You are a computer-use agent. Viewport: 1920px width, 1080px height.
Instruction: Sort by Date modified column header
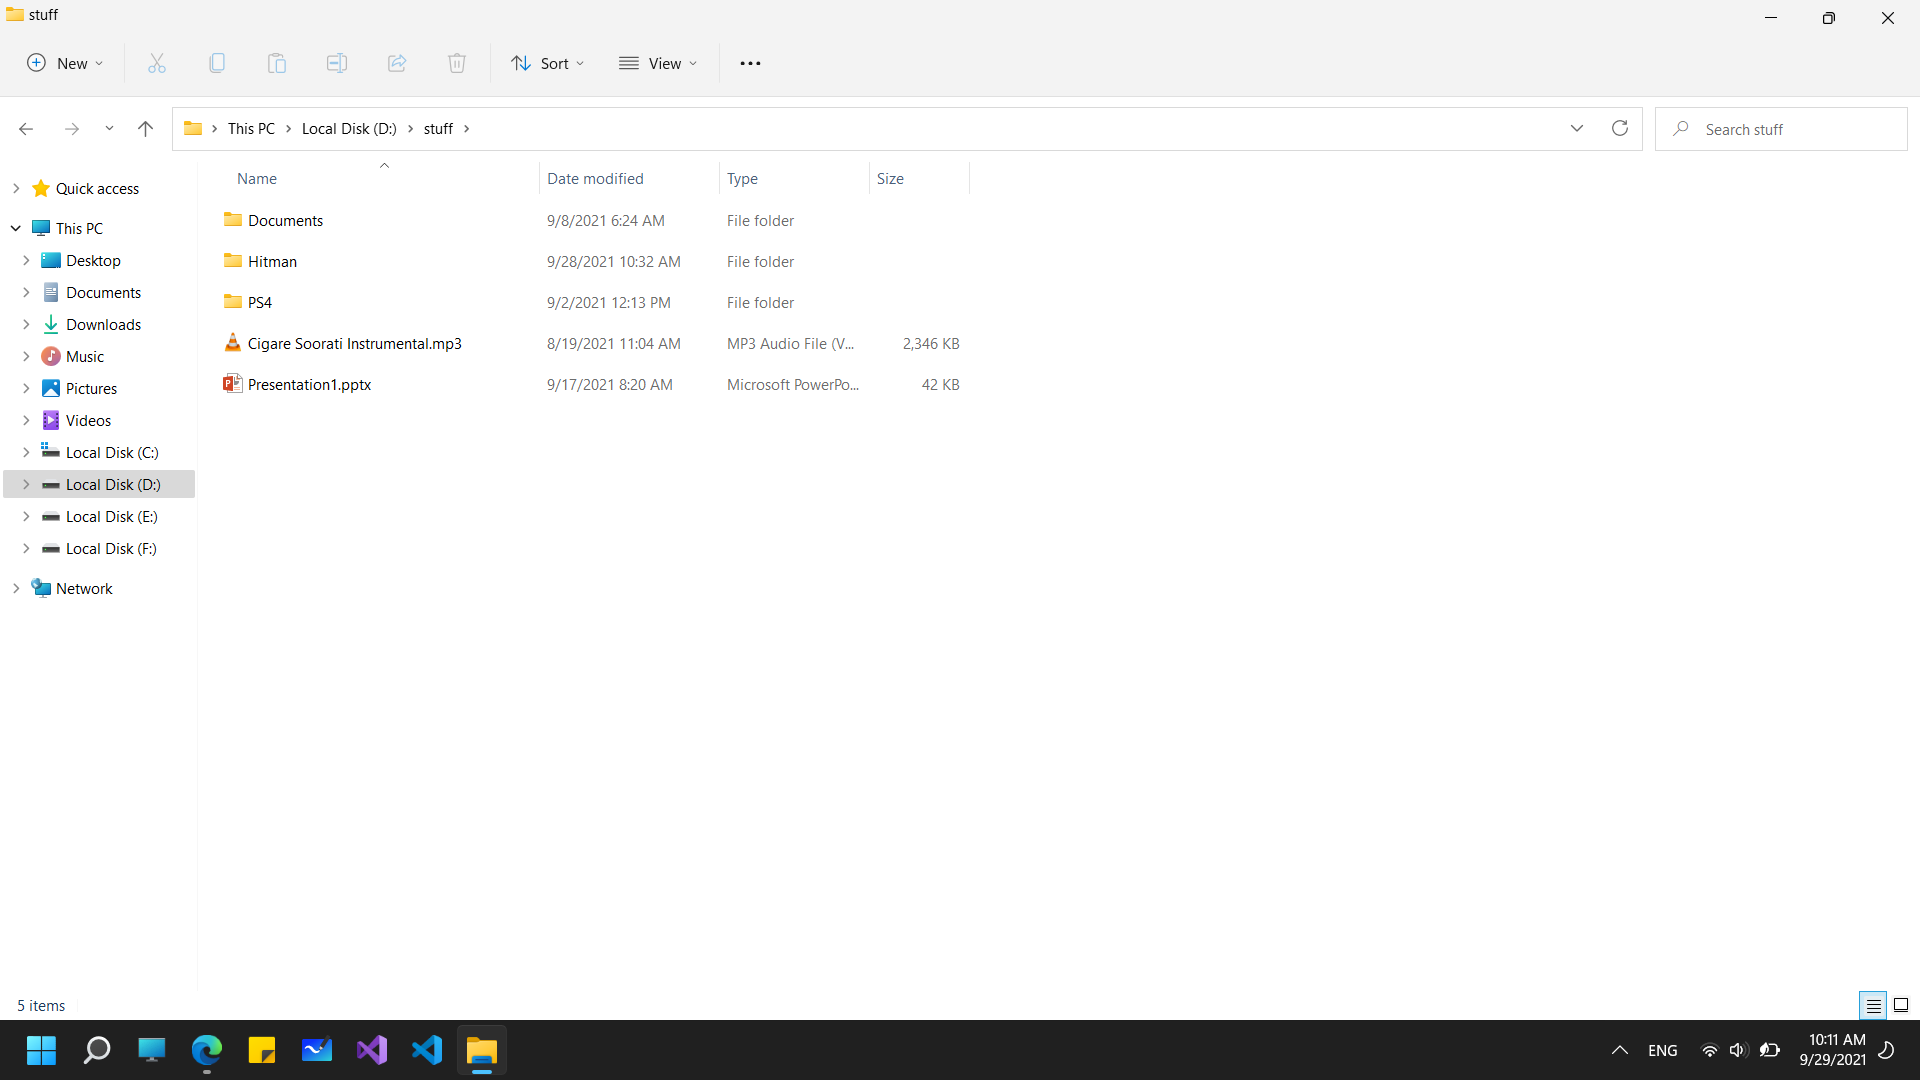[x=595, y=178]
